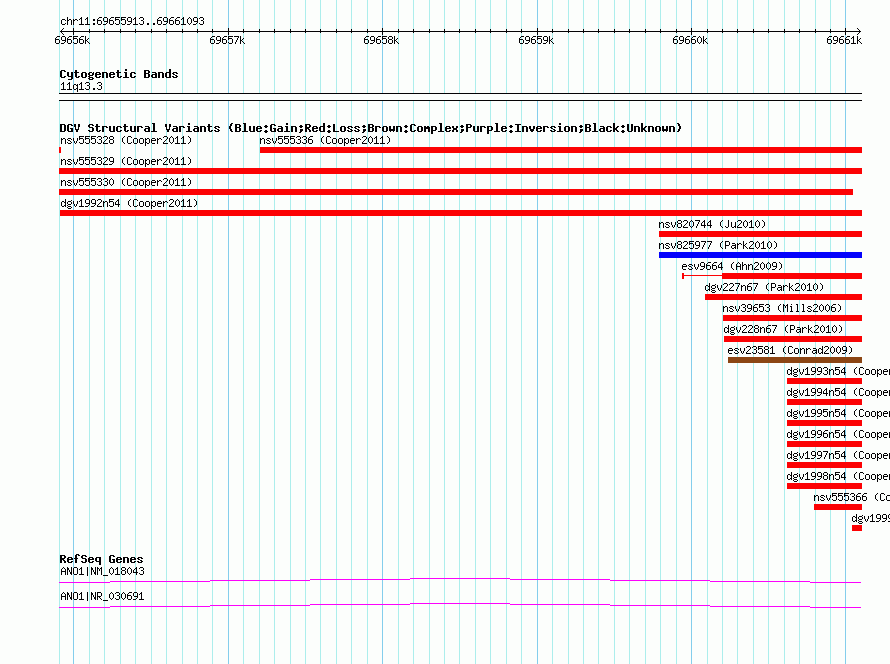Click the 69656k ruler tick label
This screenshot has width=890, height=664.
click(x=72, y=40)
